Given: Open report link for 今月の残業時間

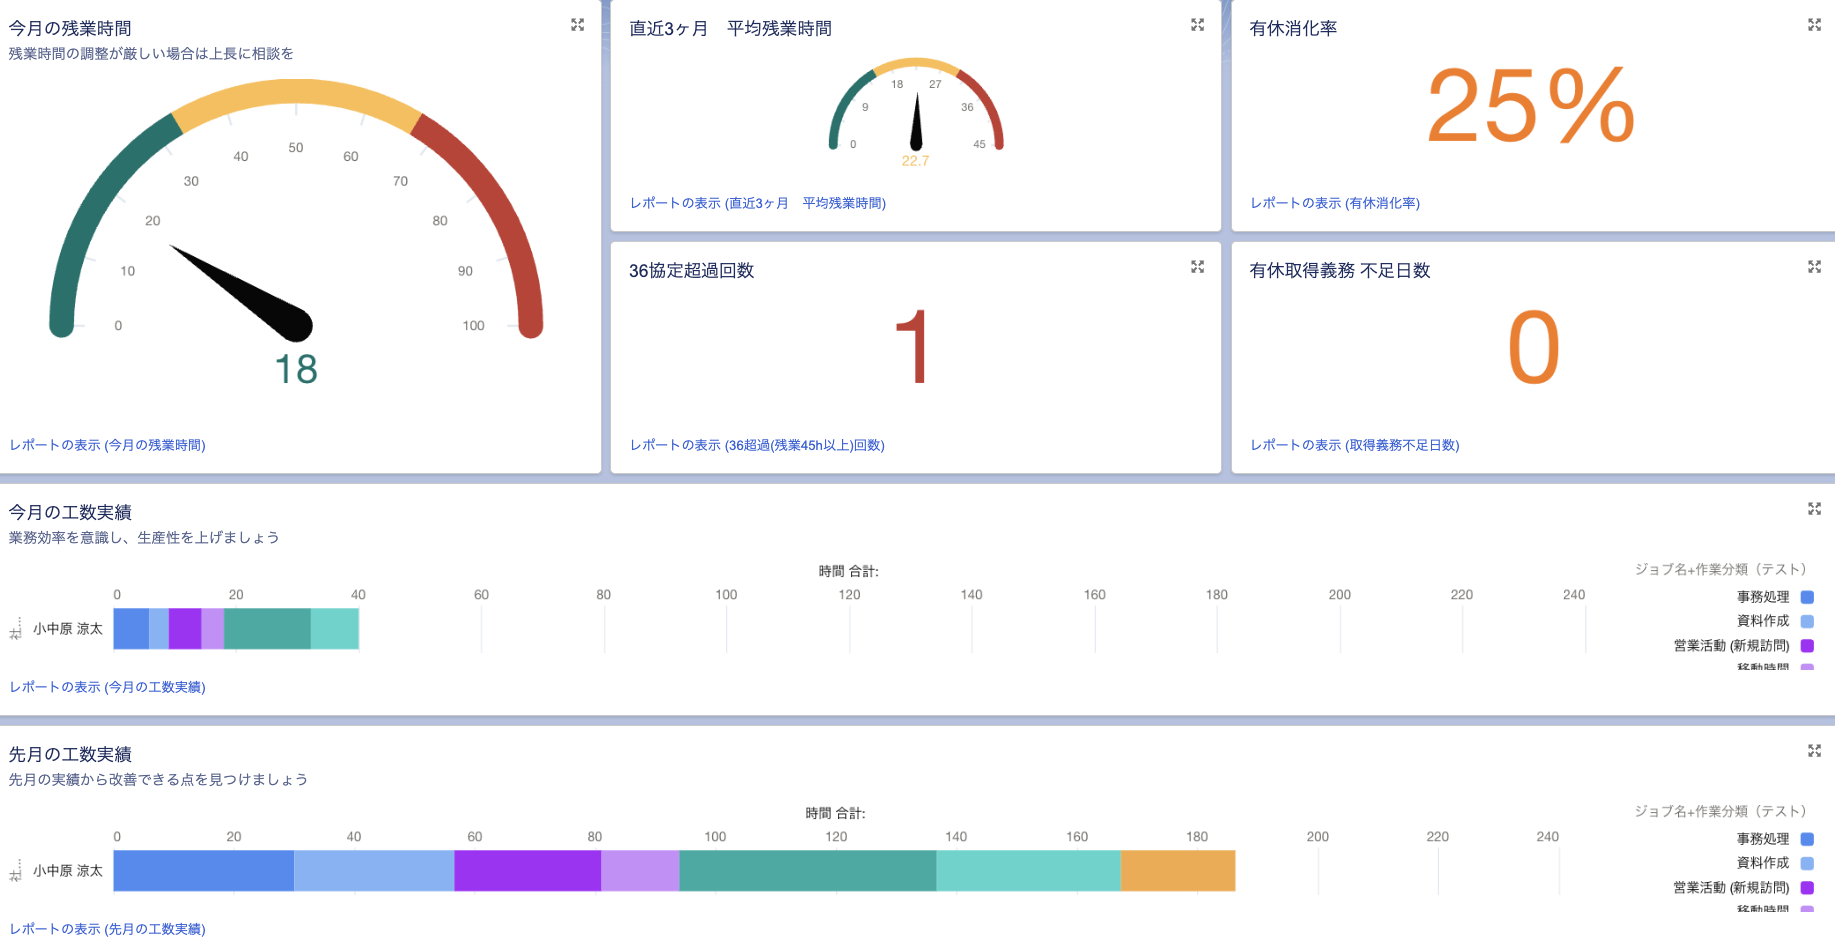Looking at the screenshot, I should tap(108, 445).
